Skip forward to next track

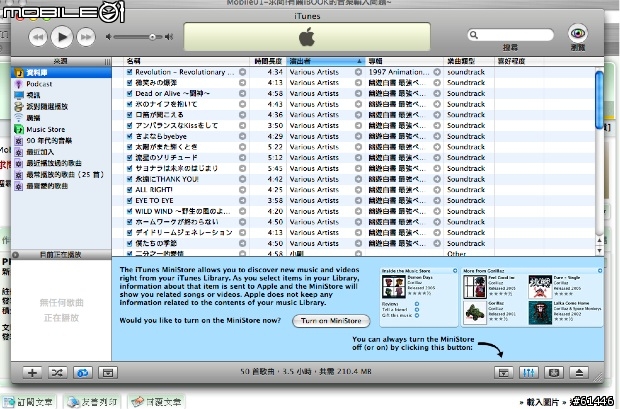(x=86, y=37)
